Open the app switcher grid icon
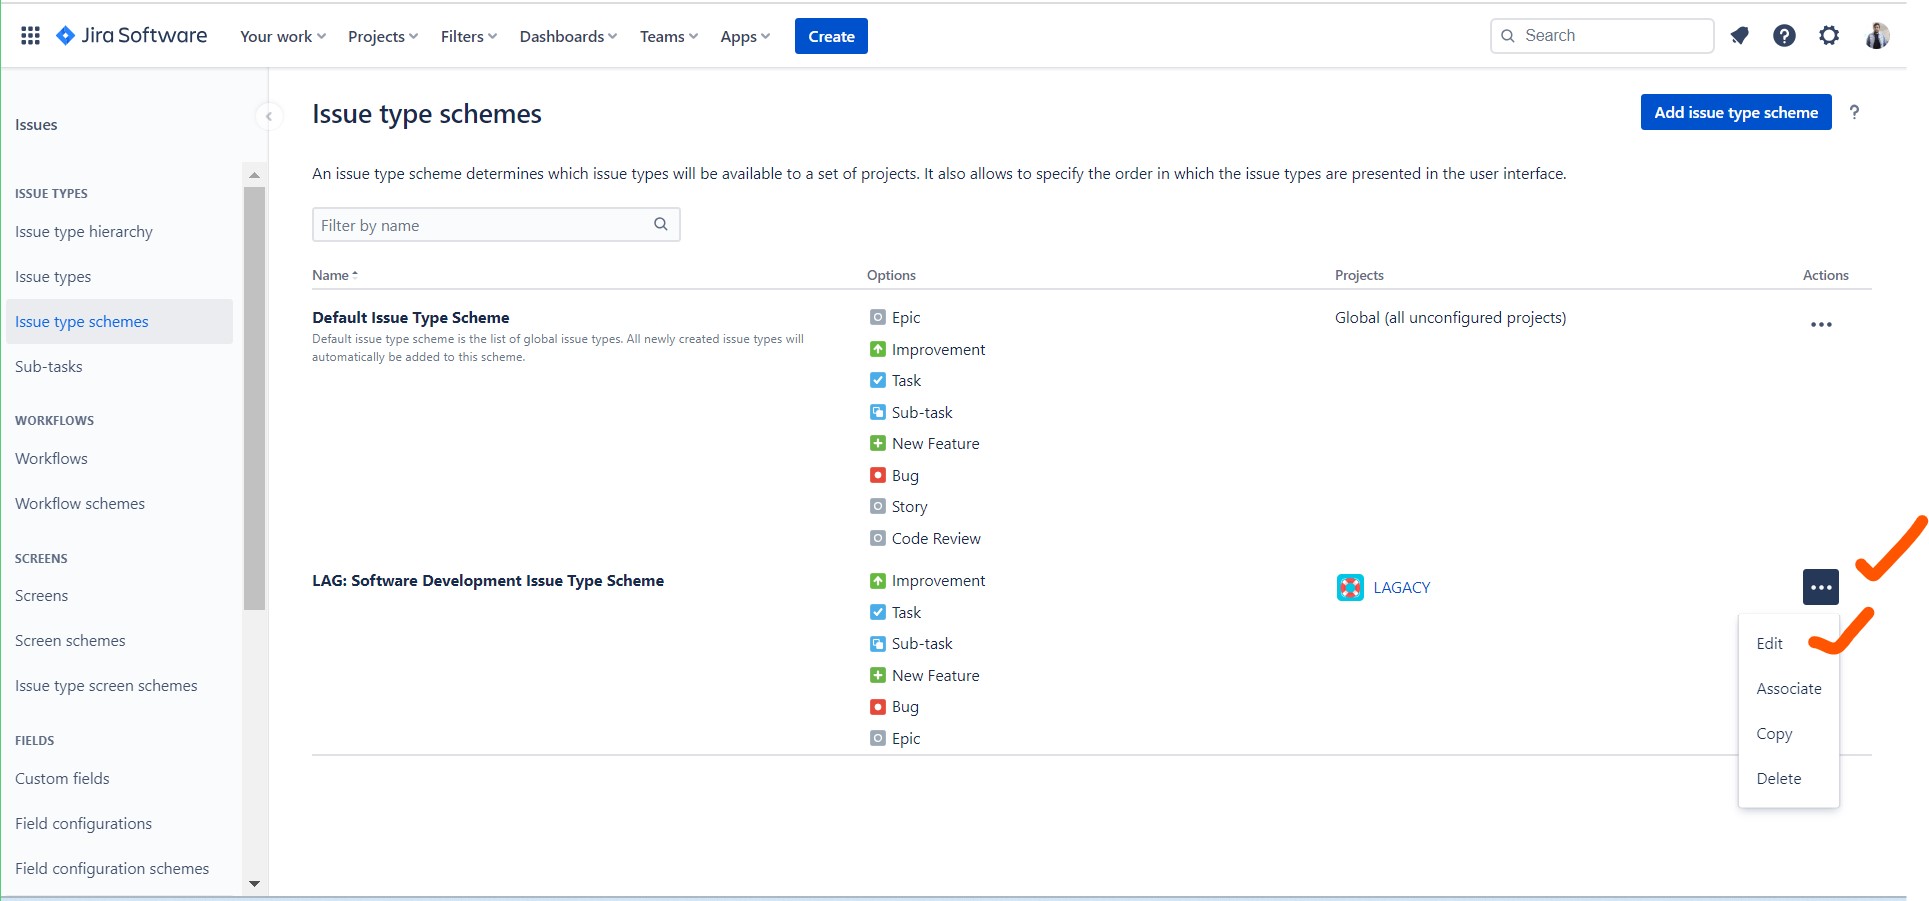 (x=30, y=36)
